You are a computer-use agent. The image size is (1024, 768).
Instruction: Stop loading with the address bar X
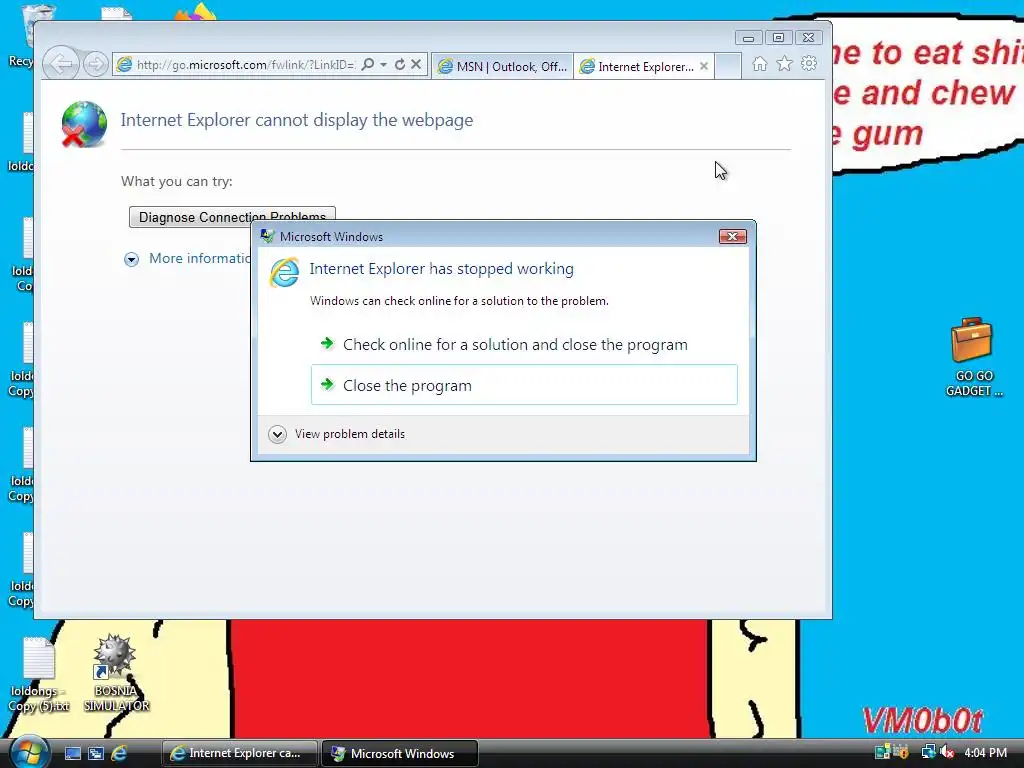point(416,64)
